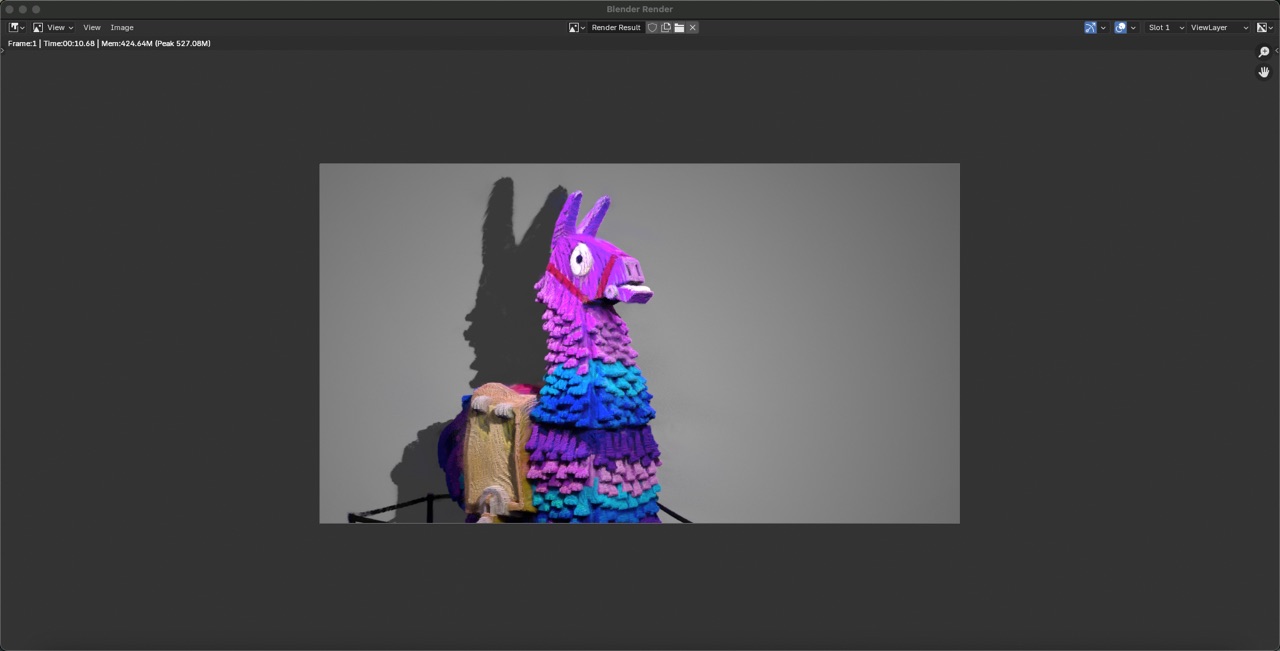Create a new image using the New Image icon
Screen dimensions: 1280x651
(x=666, y=27)
